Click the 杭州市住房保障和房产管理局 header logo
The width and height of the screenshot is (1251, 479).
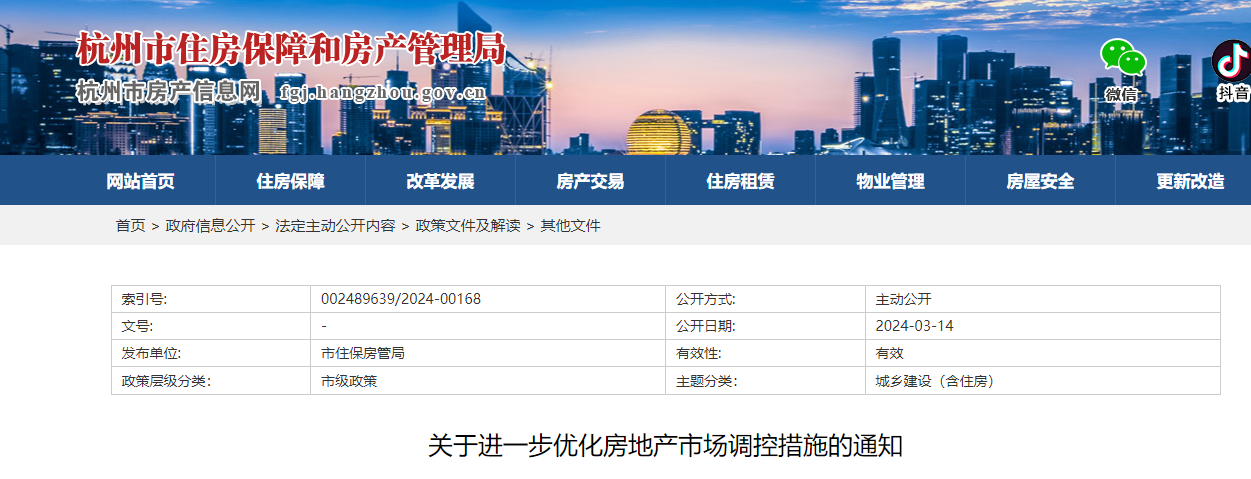click(x=291, y=49)
